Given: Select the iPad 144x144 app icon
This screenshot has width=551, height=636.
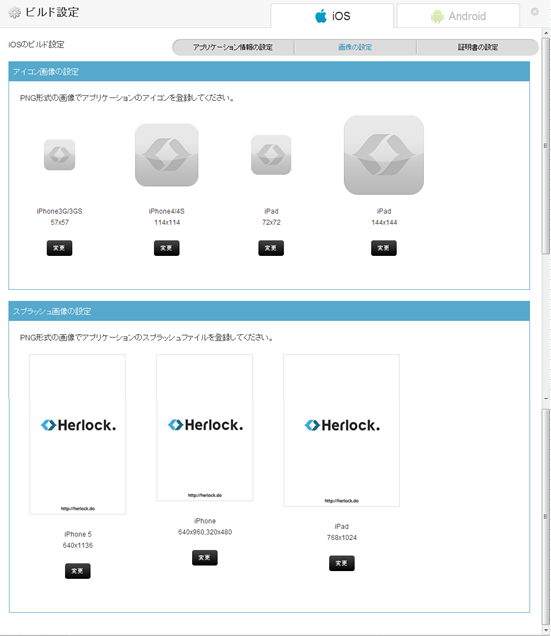Looking at the screenshot, I should pyautogui.click(x=384, y=155).
